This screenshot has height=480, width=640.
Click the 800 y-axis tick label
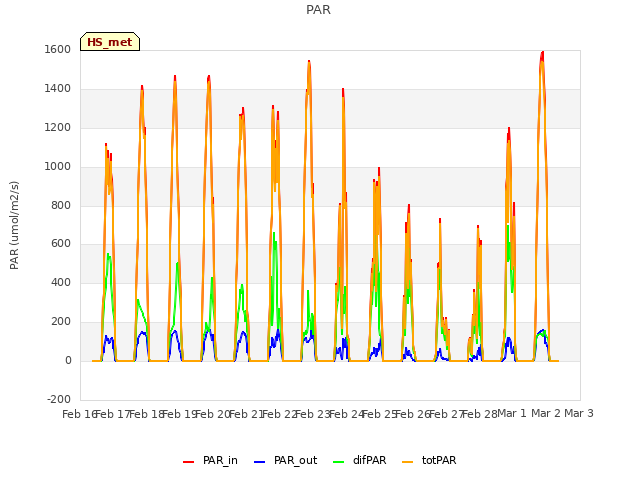point(61,205)
